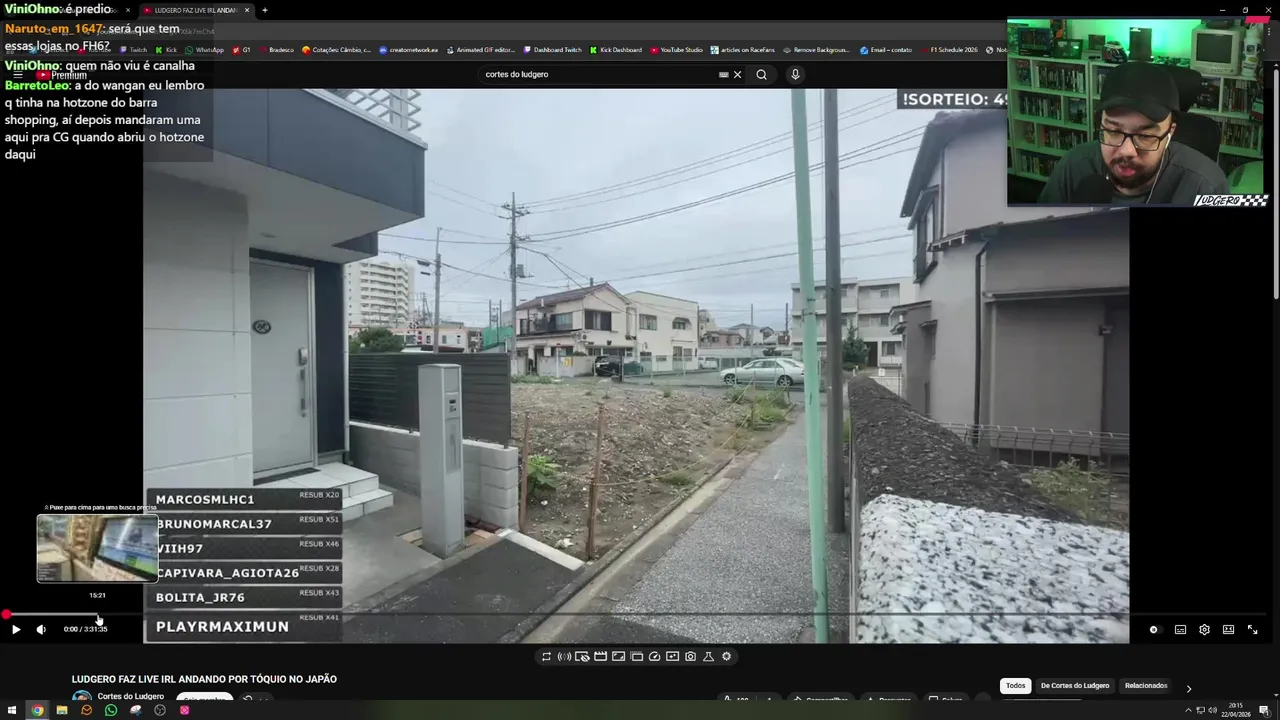Click the Chrome taskbar icon
Screen dimensions: 1280x720
pyautogui.click(x=37, y=710)
